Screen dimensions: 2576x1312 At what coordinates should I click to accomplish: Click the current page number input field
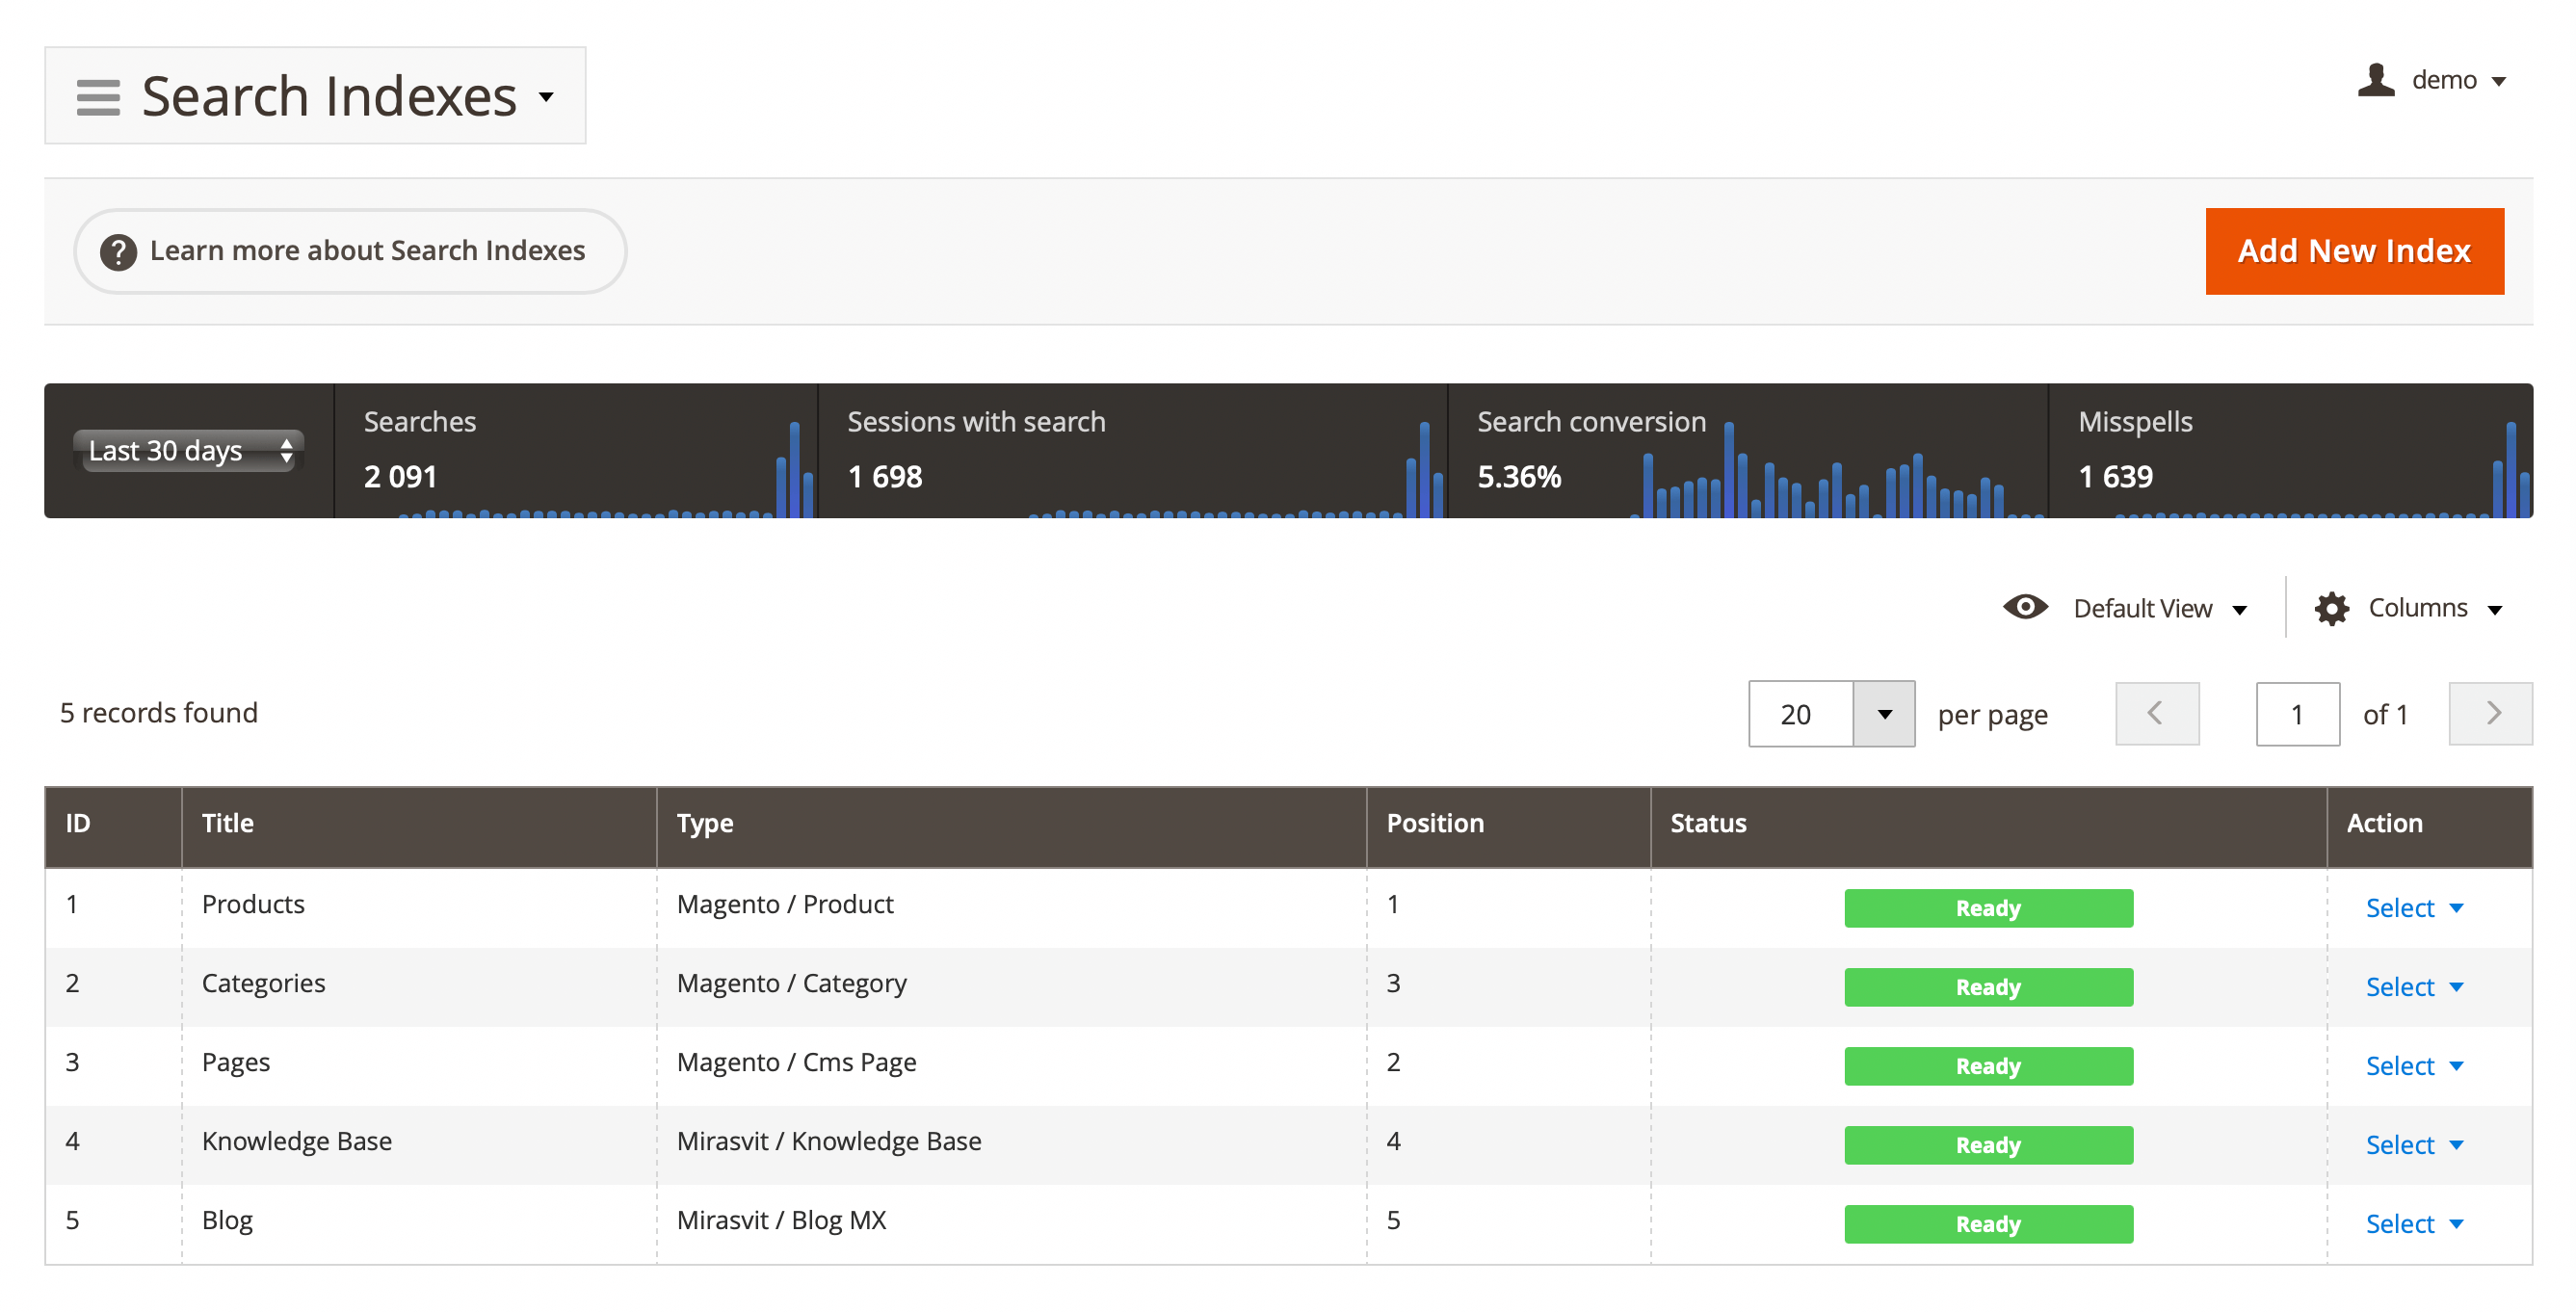point(2297,714)
